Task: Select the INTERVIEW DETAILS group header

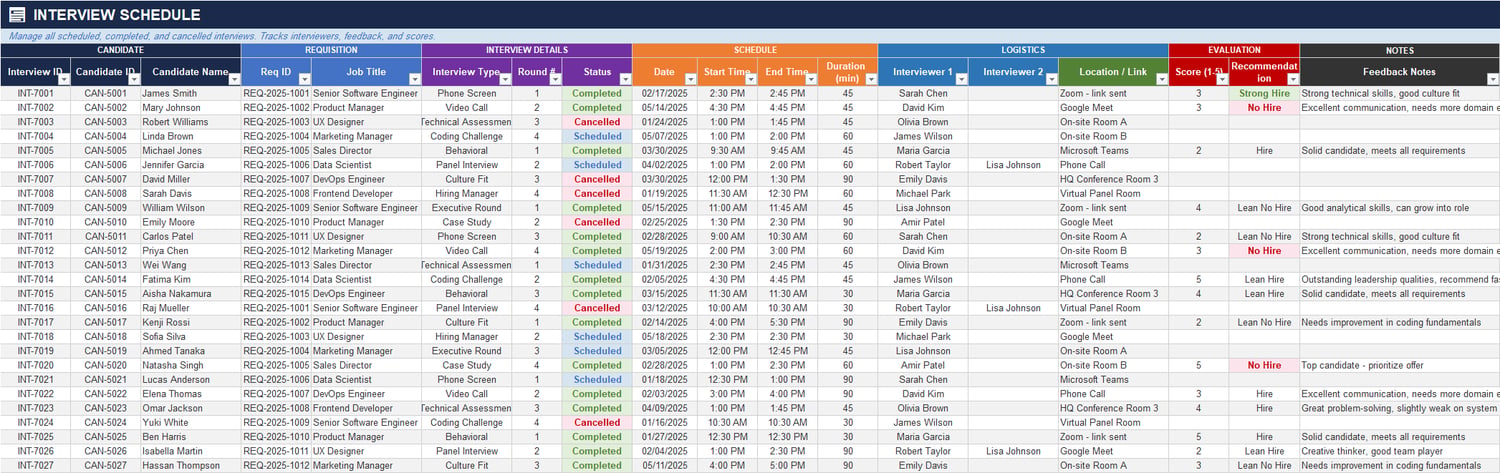Action: tap(526, 50)
